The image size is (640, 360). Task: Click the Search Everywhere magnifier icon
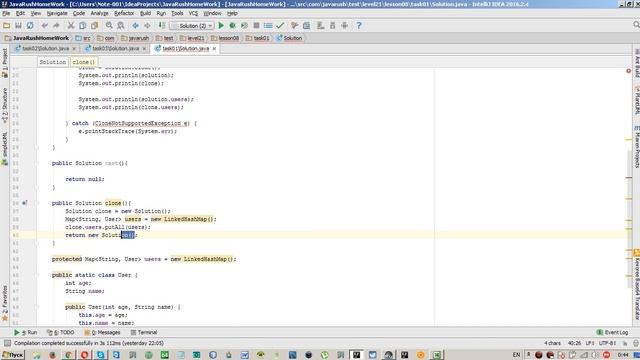pyautogui.click(x=636, y=25)
